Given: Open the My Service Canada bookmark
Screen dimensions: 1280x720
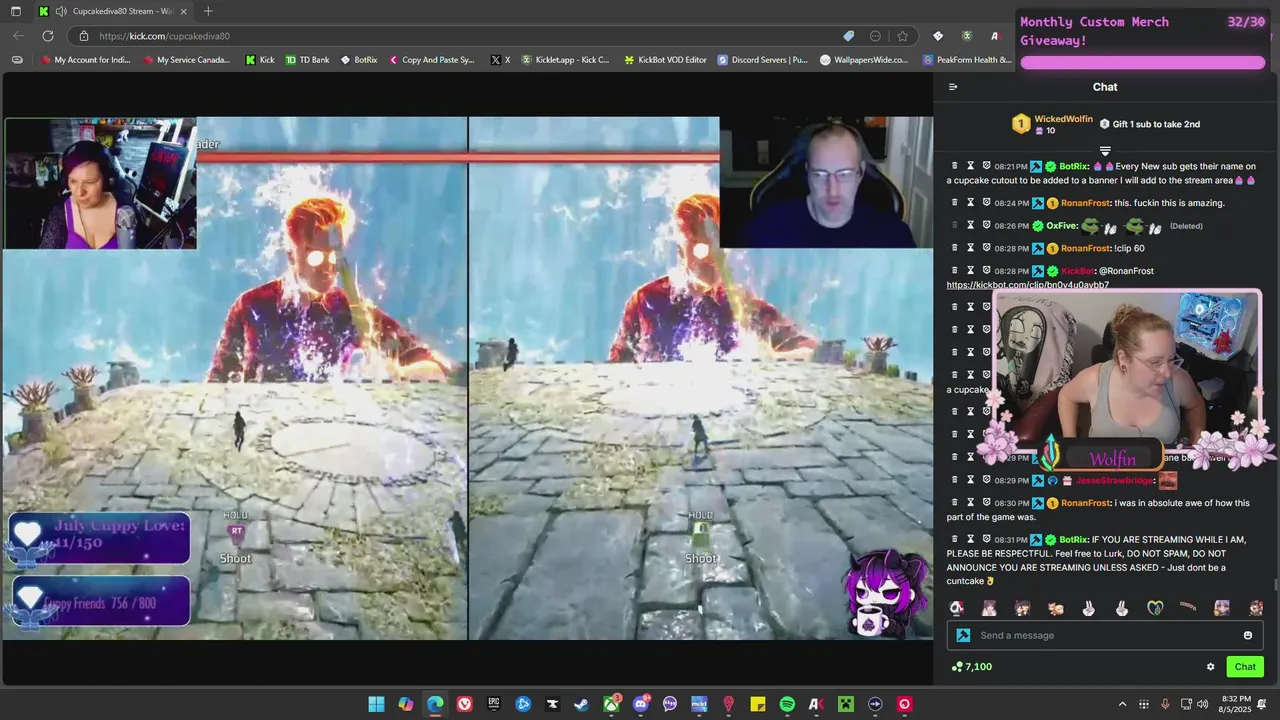Looking at the screenshot, I should click(186, 60).
